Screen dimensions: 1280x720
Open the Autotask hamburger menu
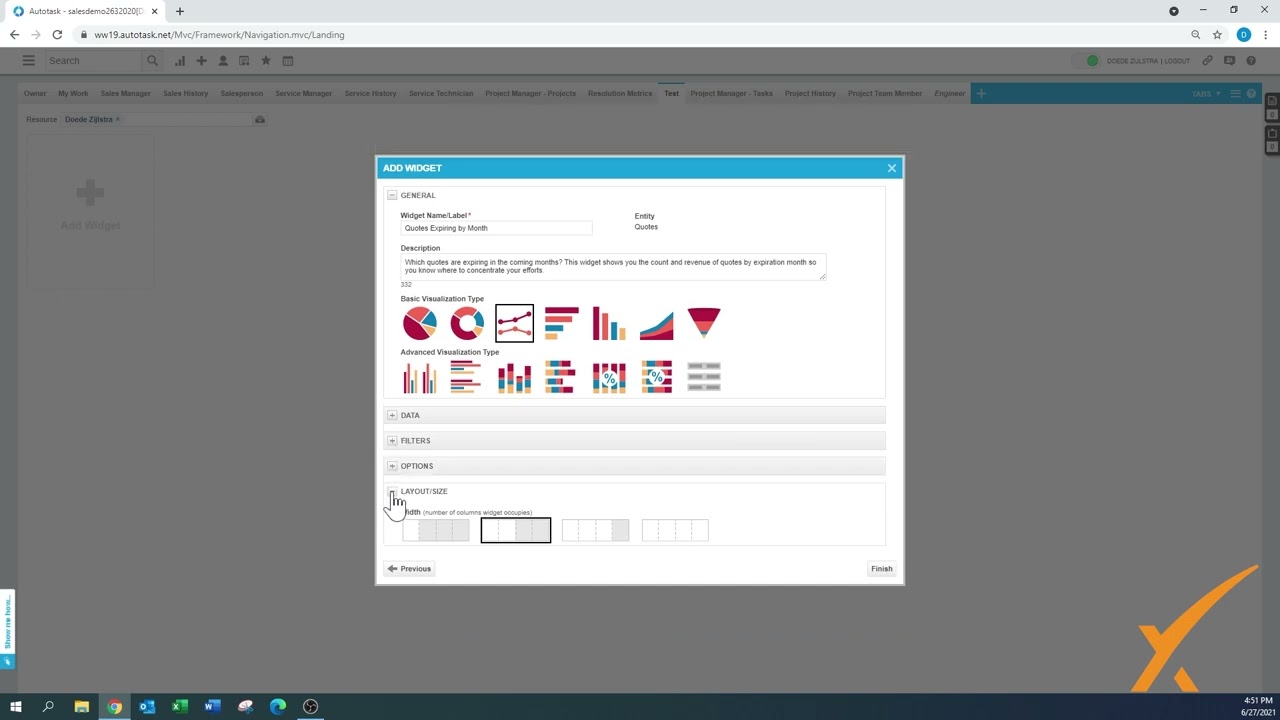tap(28, 61)
